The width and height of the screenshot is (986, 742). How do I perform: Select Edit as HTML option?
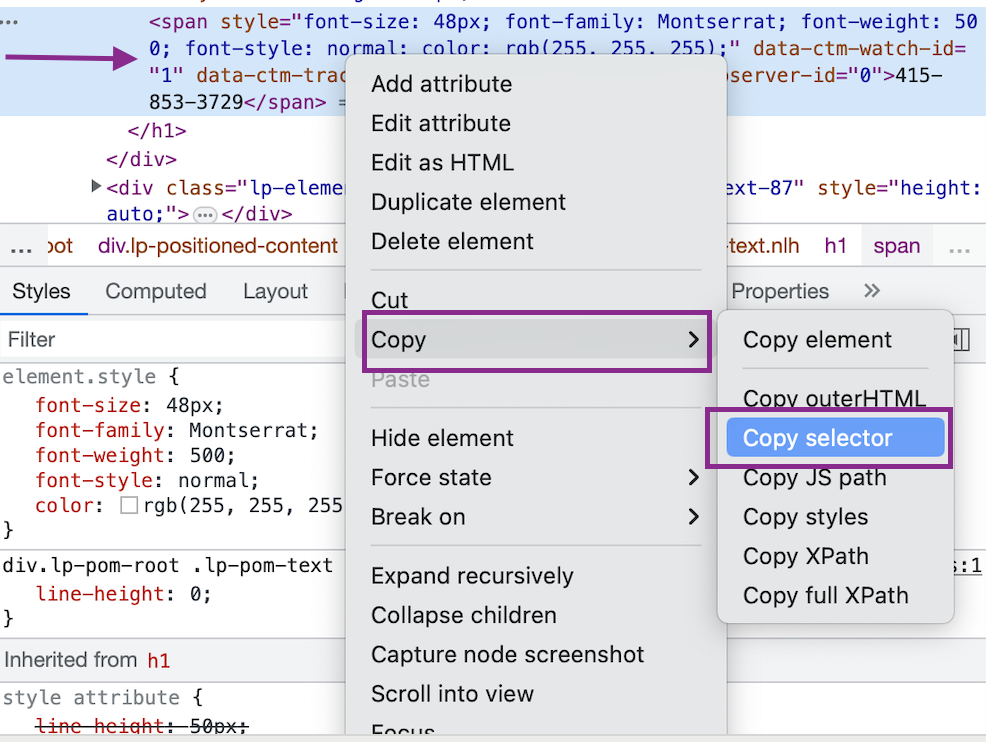(x=442, y=163)
